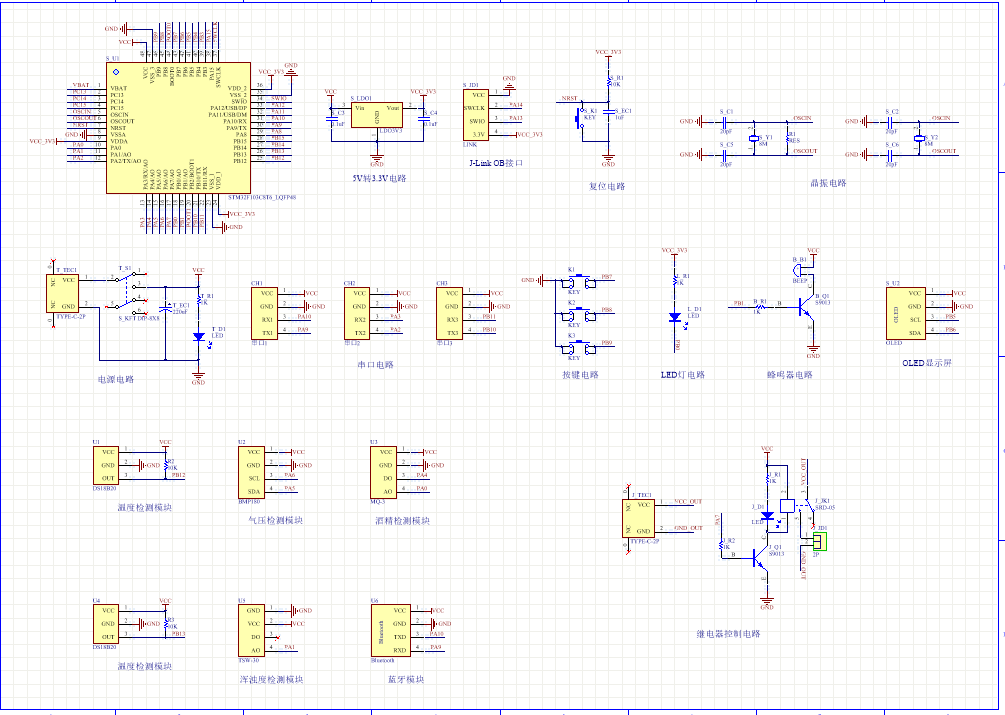Click the blue LED symbol in the LED circuit
Viewport: 1005px width, 715px height.
676,317
